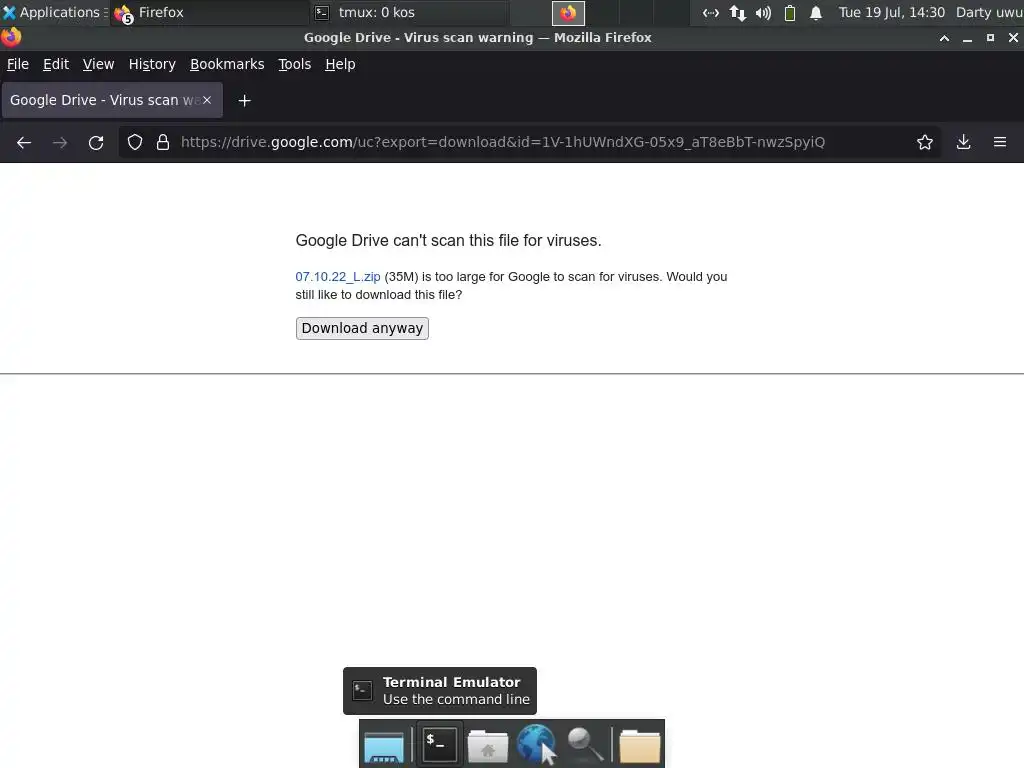Viewport: 1024px width, 768px height.
Task: Click the Download anyway button
Action: click(362, 328)
